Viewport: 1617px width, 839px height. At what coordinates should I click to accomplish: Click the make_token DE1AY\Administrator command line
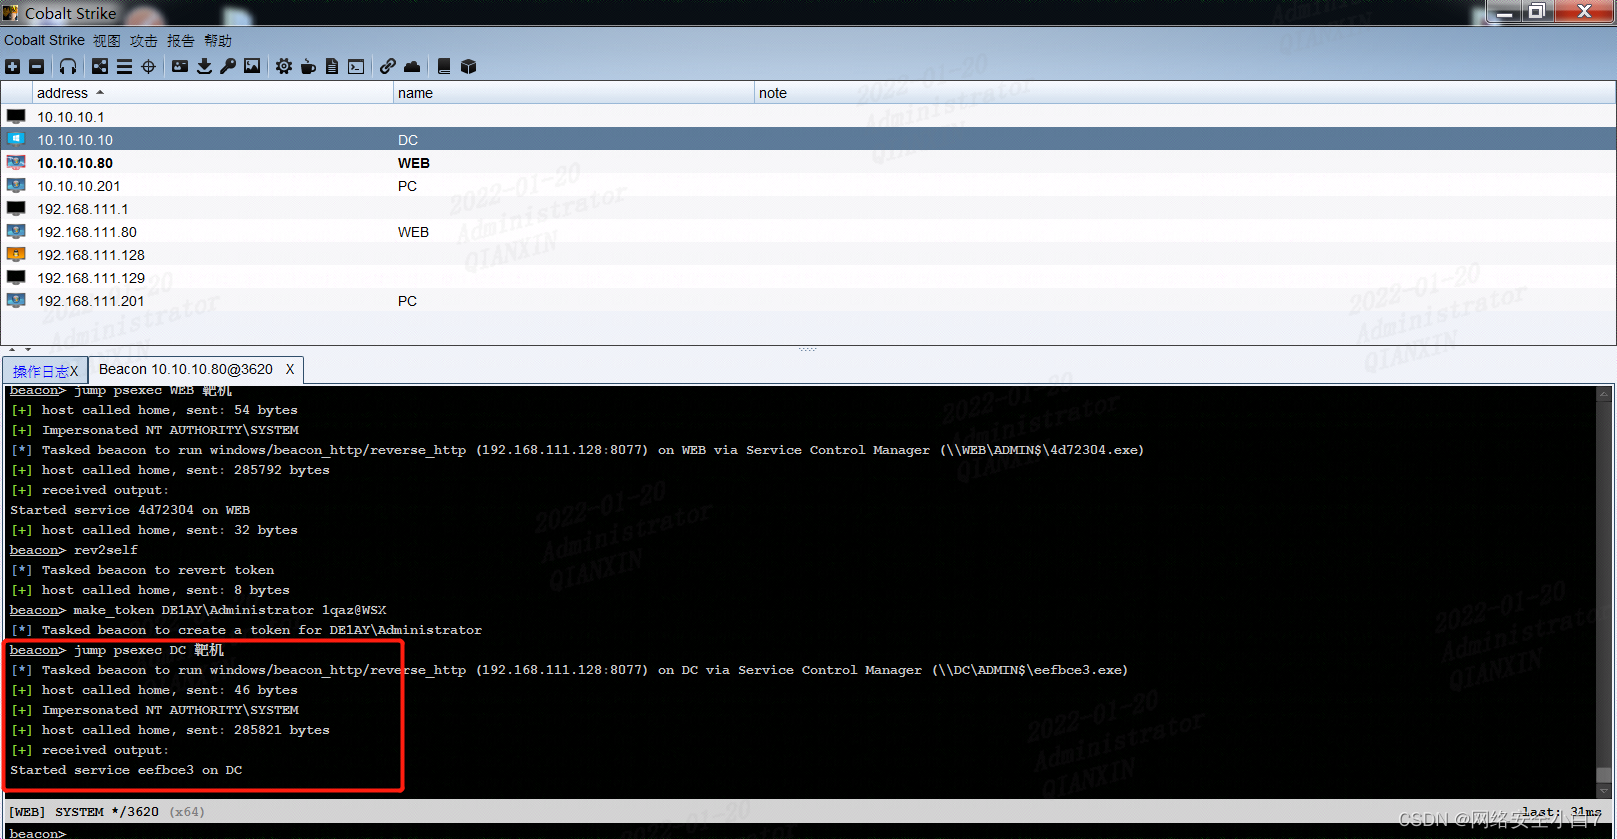point(198,610)
